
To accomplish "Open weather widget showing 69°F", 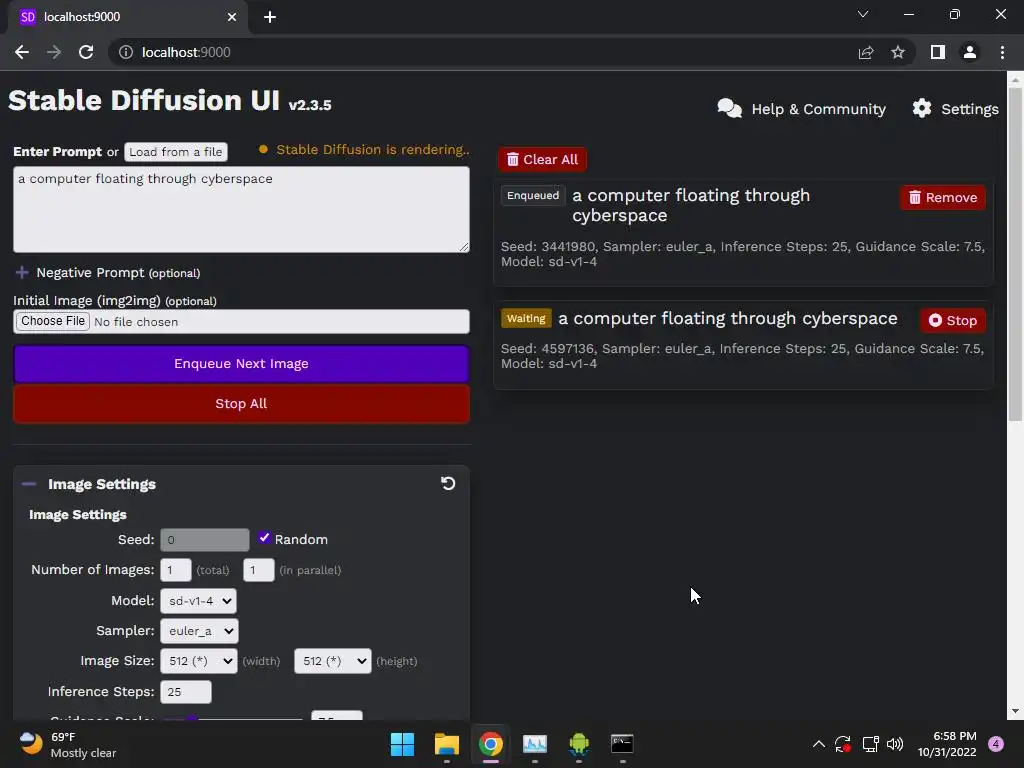I will (x=67, y=744).
